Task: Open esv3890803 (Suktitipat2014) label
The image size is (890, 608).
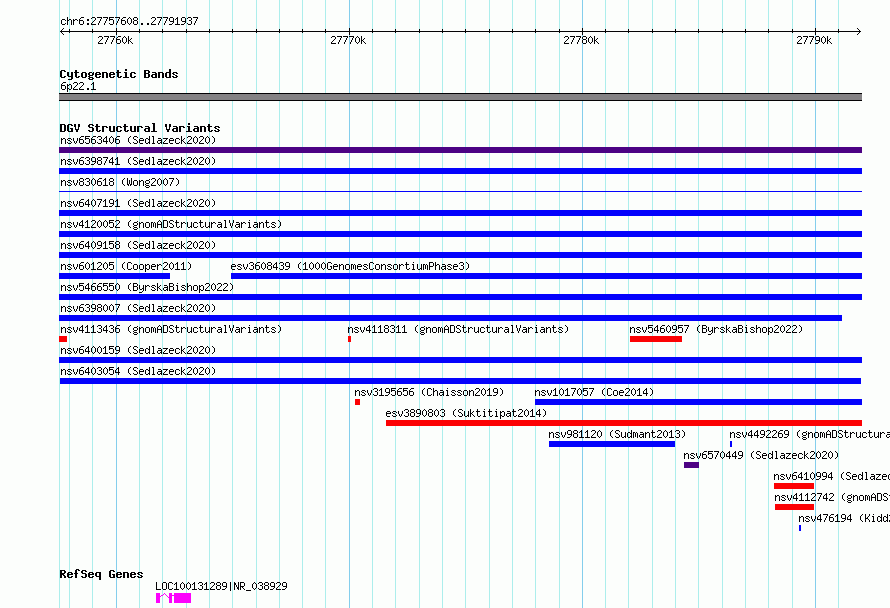Action: point(466,413)
